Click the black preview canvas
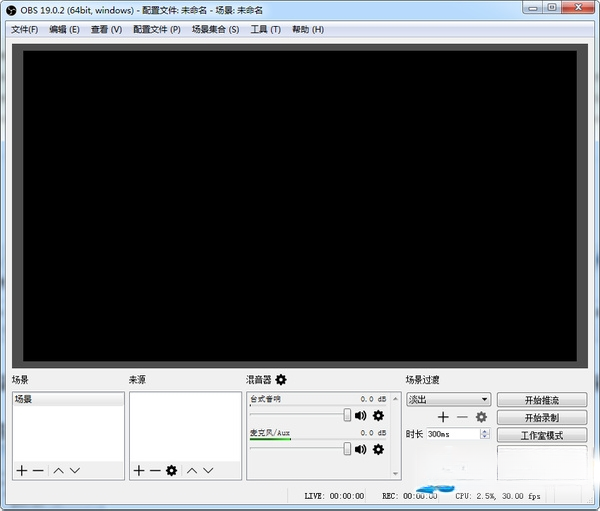Viewport: 600px width, 511px height. click(x=300, y=206)
